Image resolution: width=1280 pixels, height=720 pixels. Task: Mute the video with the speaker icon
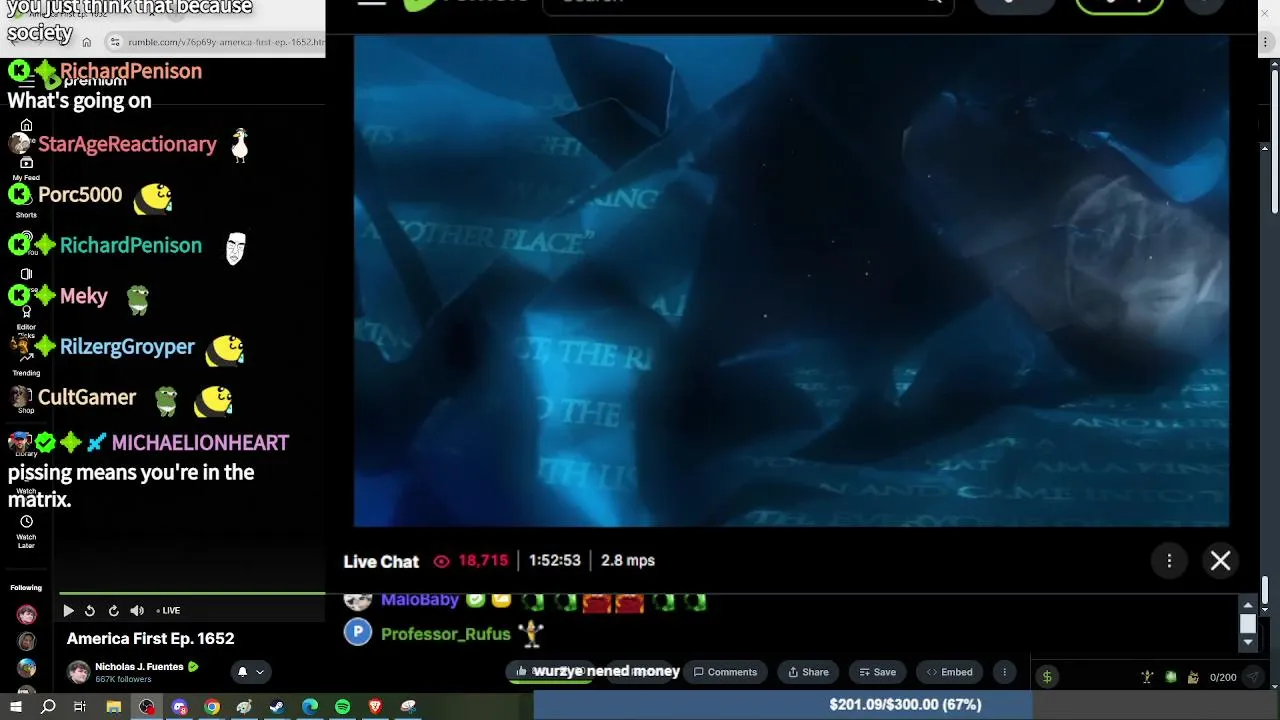point(137,611)
